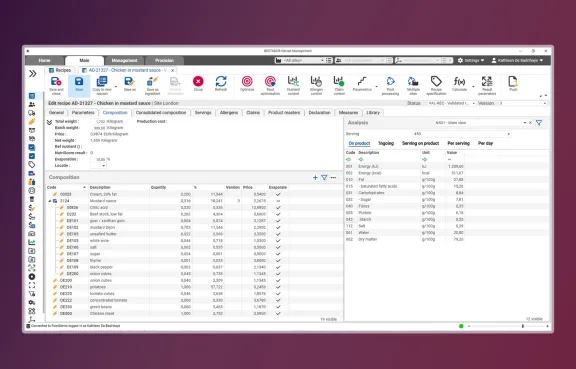This screenshot has height=369, width=576.
Task: Open the Settings menu button
Action: 471,60
